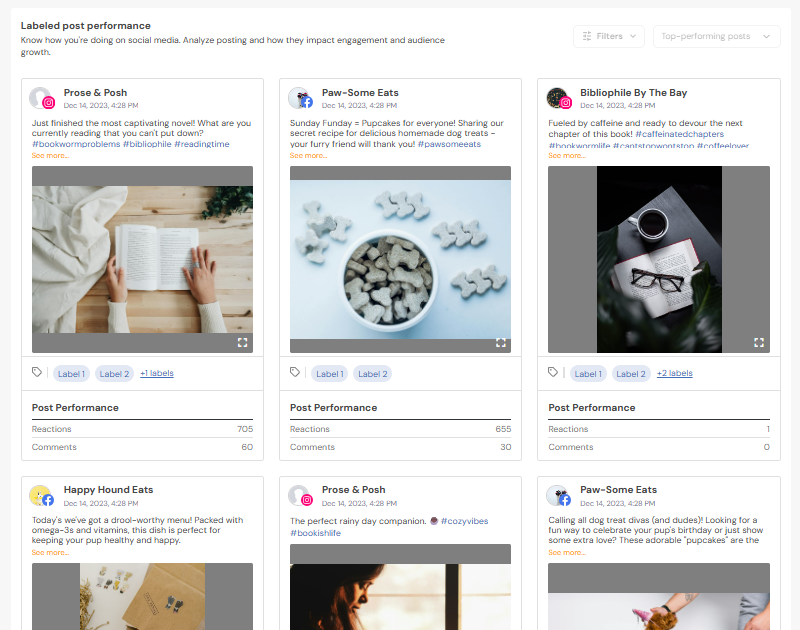Follow the #bookishlife hashtag

point(315,533)
